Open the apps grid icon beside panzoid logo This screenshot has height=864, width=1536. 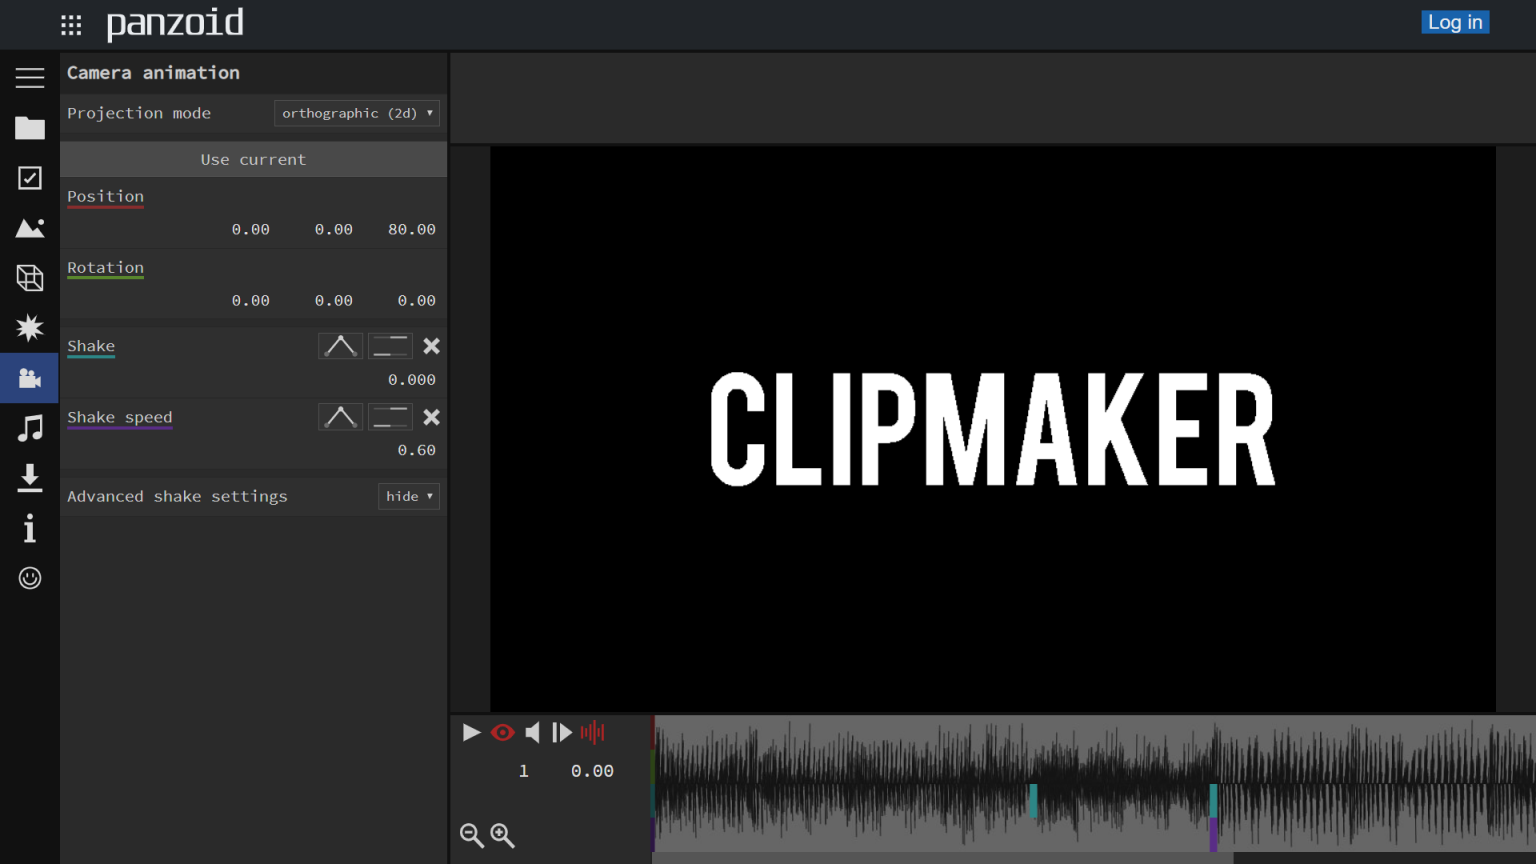(x=71, y=25)
